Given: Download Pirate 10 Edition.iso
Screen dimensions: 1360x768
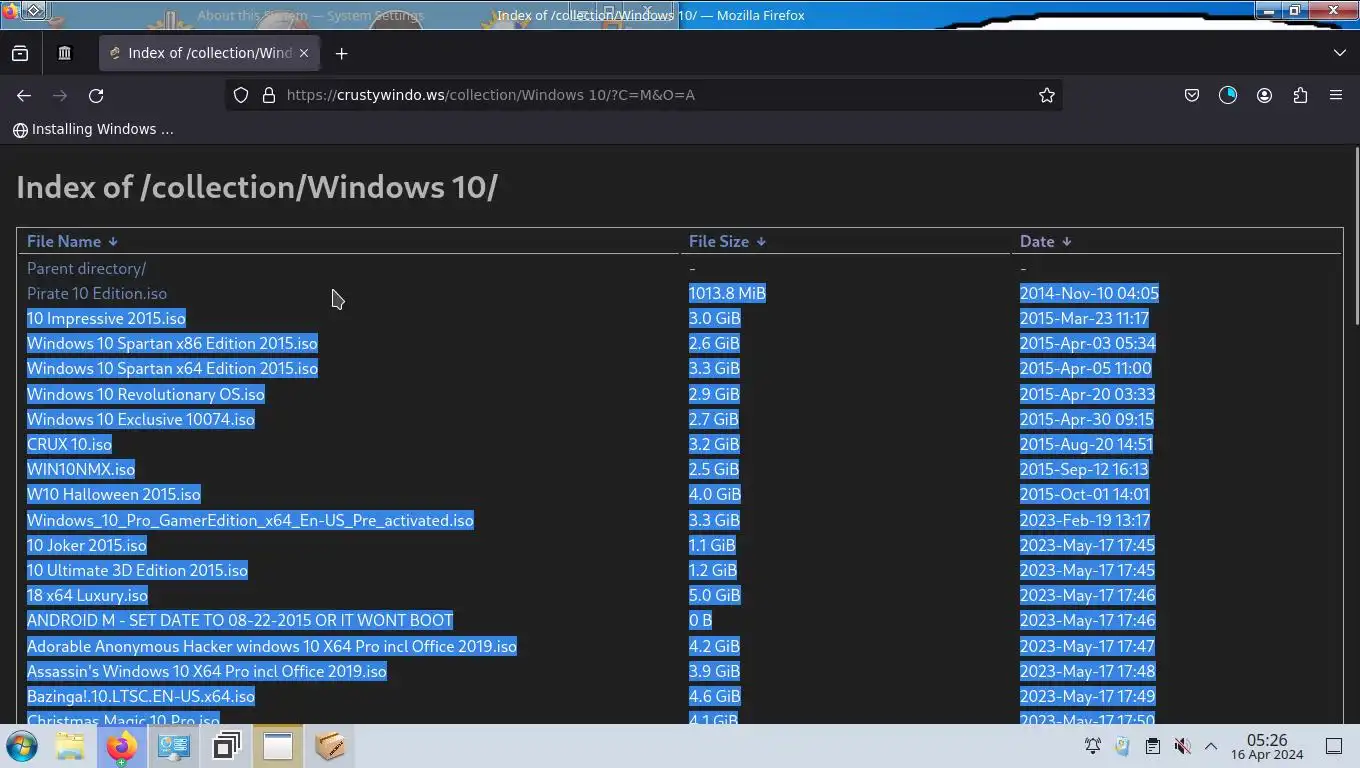Looking at the screenshot, I should [x=97, y=293].
